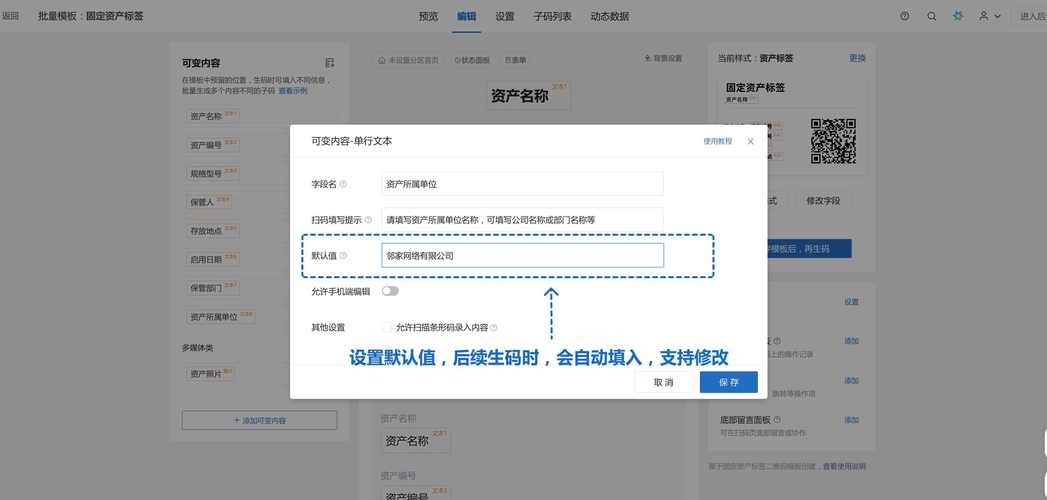Click the 背景设置 option above the canvas

pyautogui.click(x=663, y=59)
